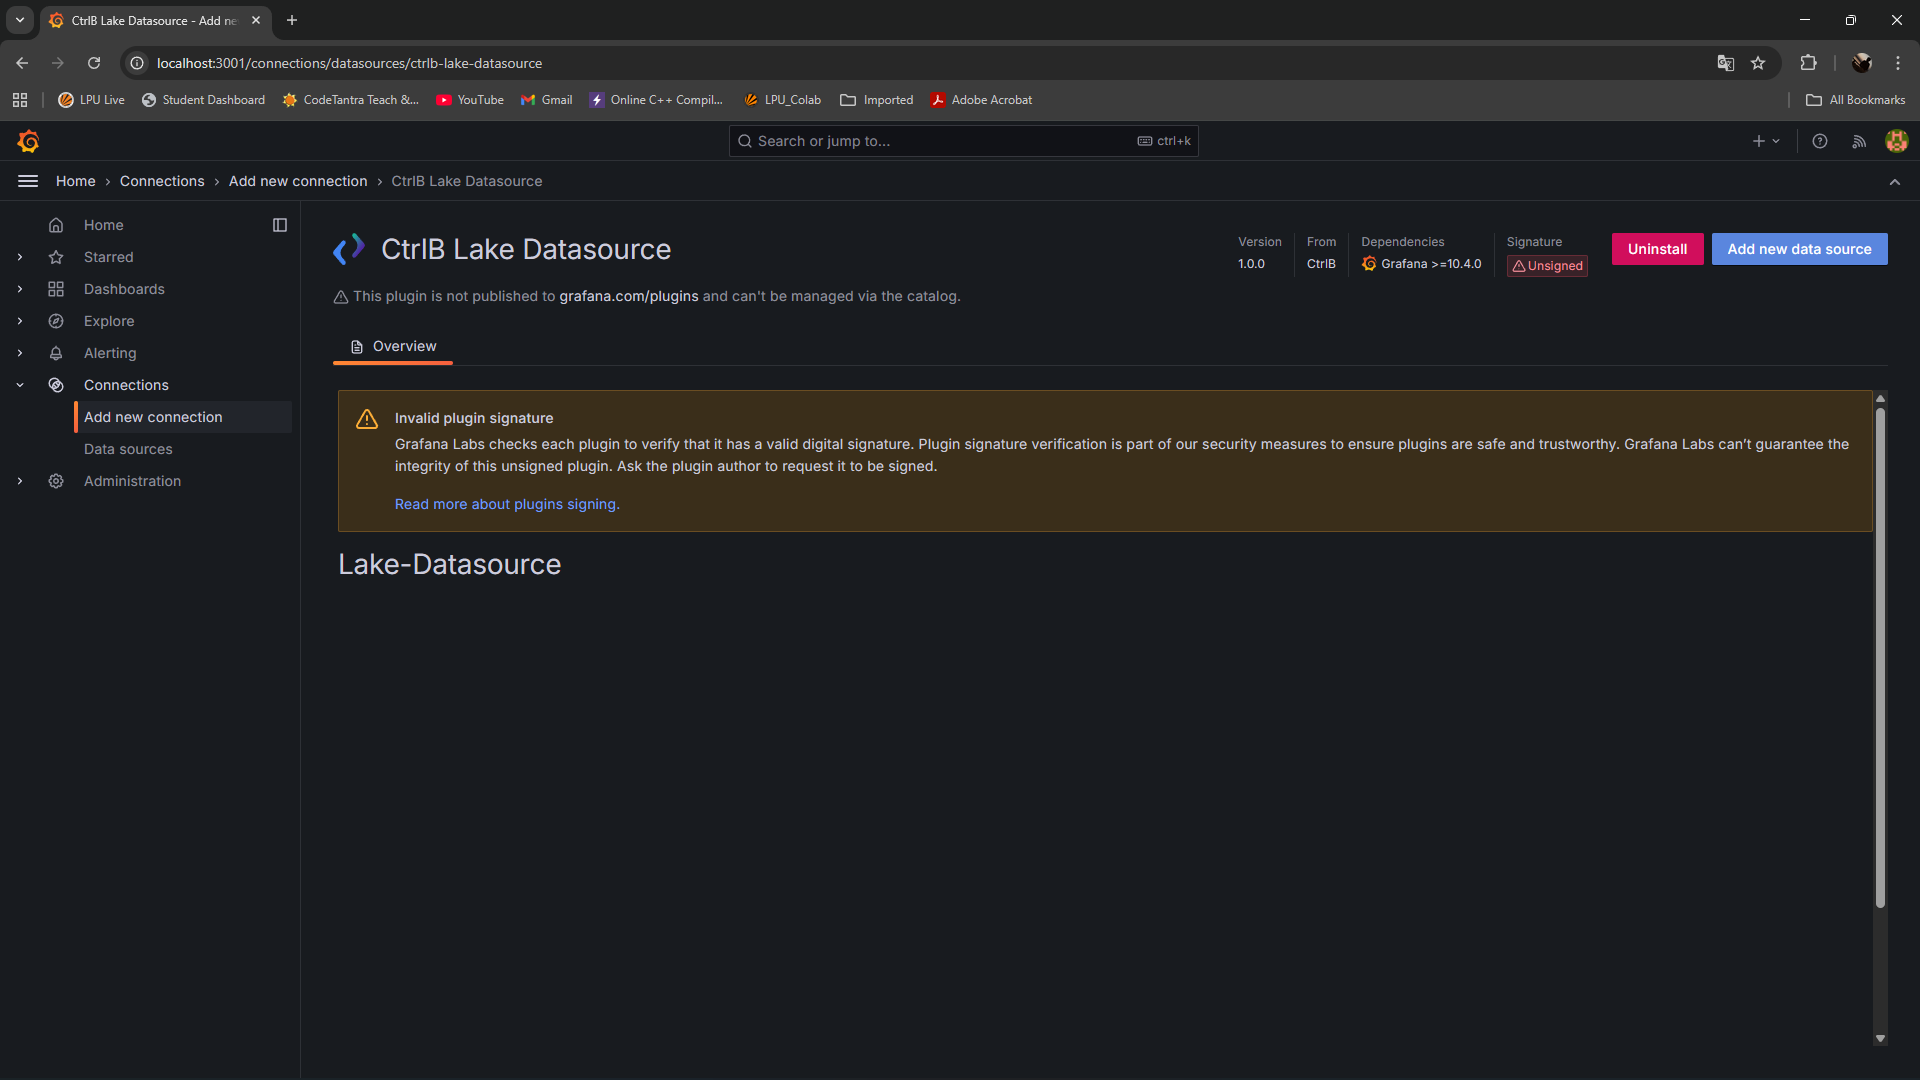Click the Grafana logo home icon
The height and width of the screenshot is (1080, 1920).
coord(28,141)
